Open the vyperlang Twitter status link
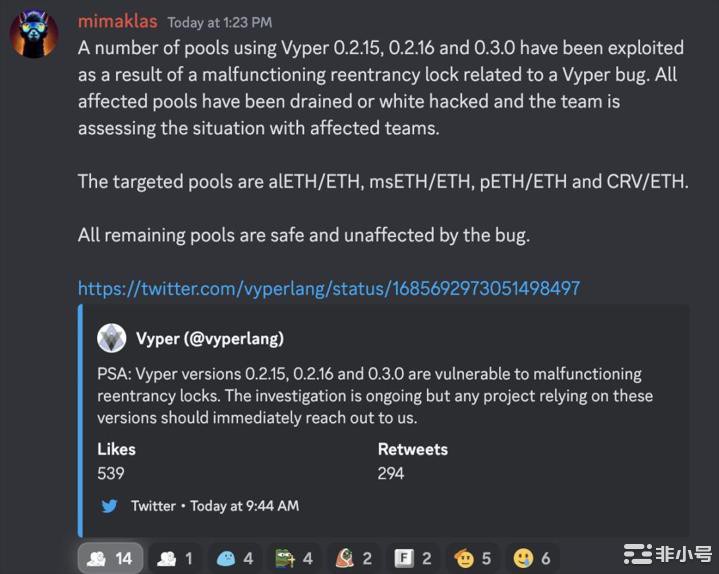Viewport: 719px width, 574px height. [328, 288]
